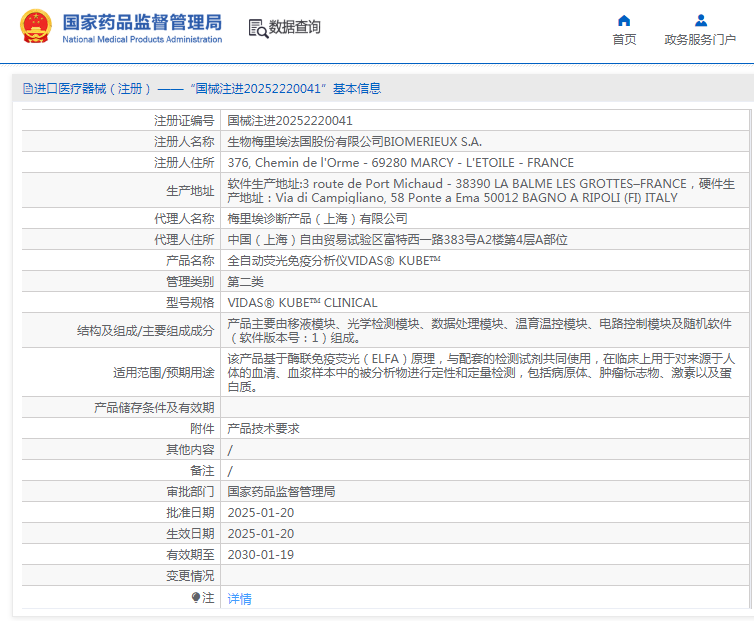Select the 生产地址 label

[x=190, y=190]
